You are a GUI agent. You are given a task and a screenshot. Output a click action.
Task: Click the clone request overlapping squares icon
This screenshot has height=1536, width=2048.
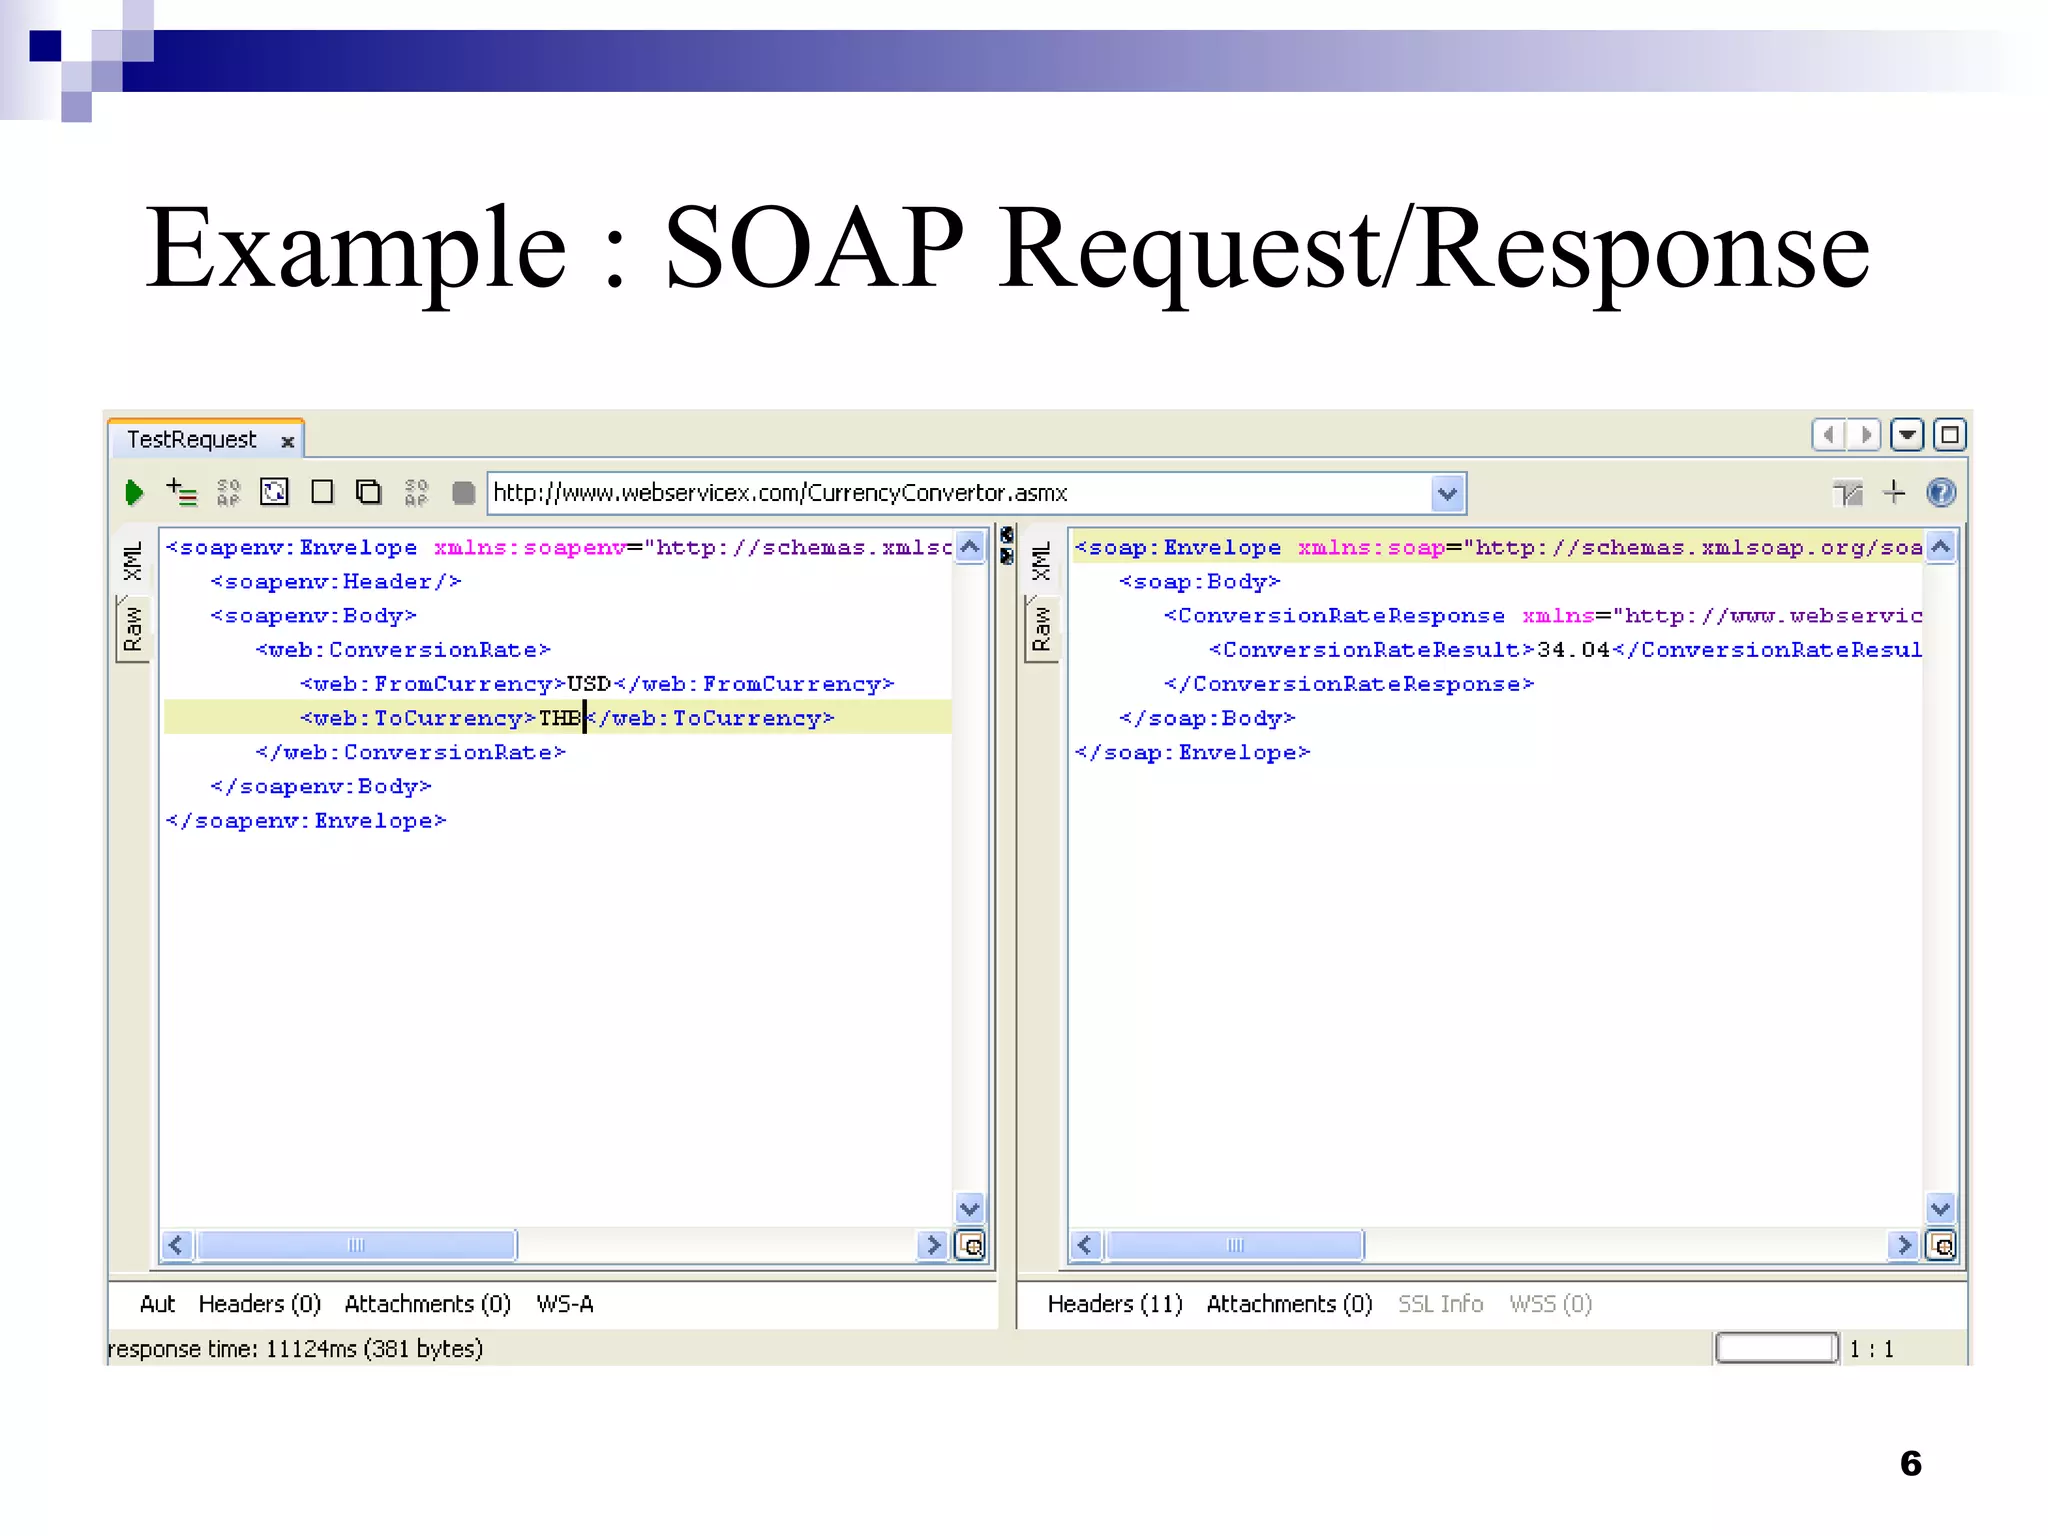pos(369,492)
